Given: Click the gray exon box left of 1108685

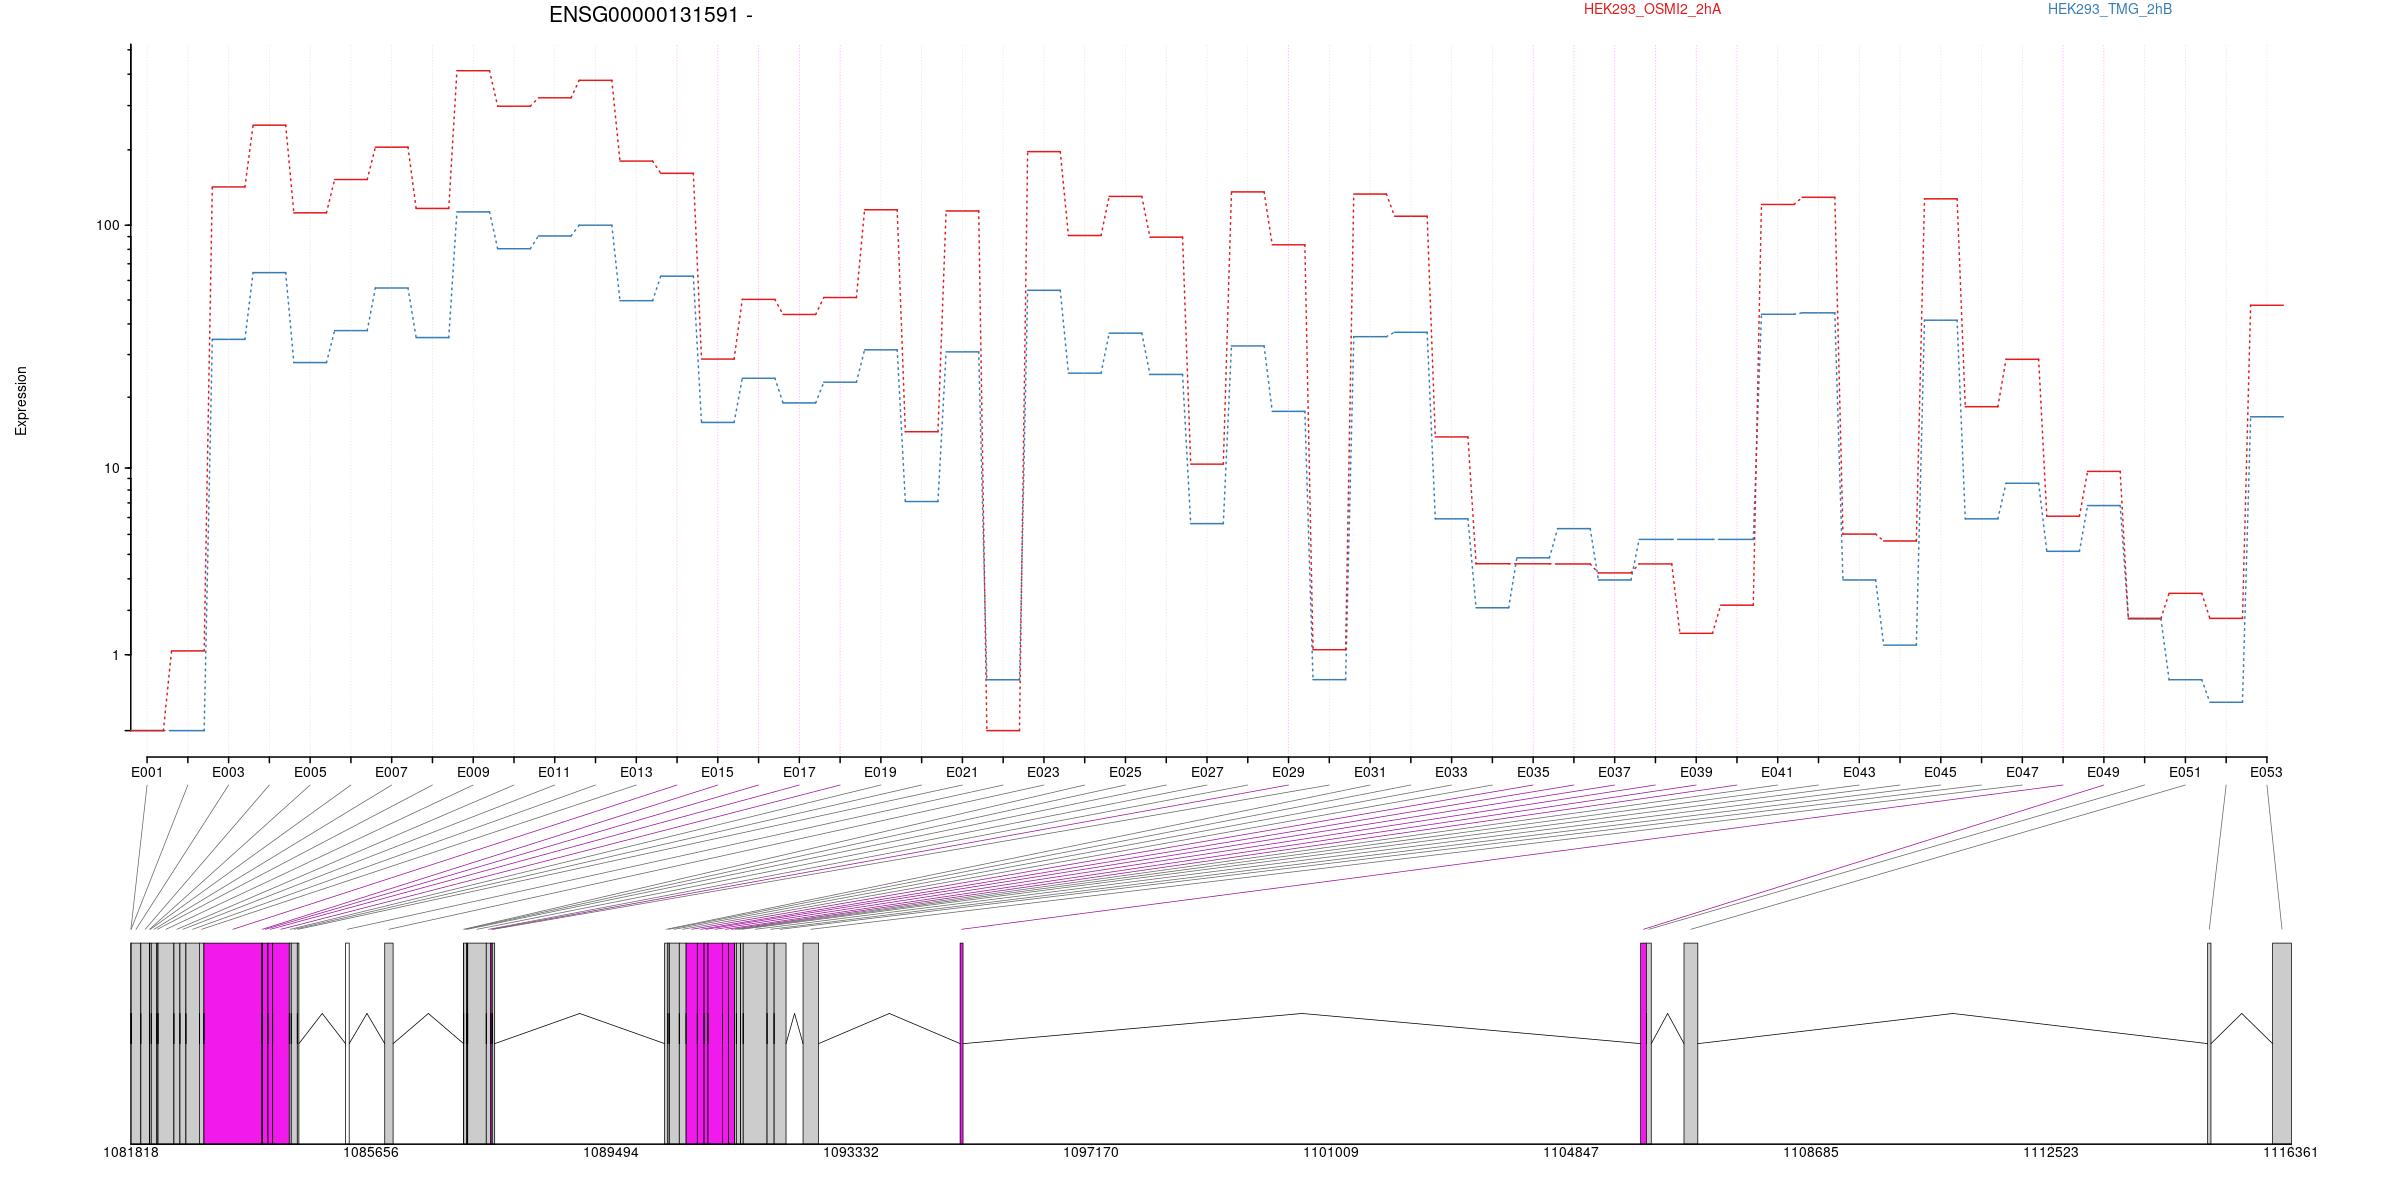Looking at the screenshot, I should (x=1691, y=1043).
